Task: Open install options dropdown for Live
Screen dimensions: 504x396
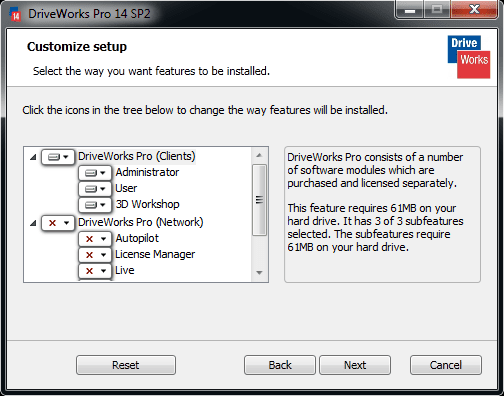Action: point(95,271)
